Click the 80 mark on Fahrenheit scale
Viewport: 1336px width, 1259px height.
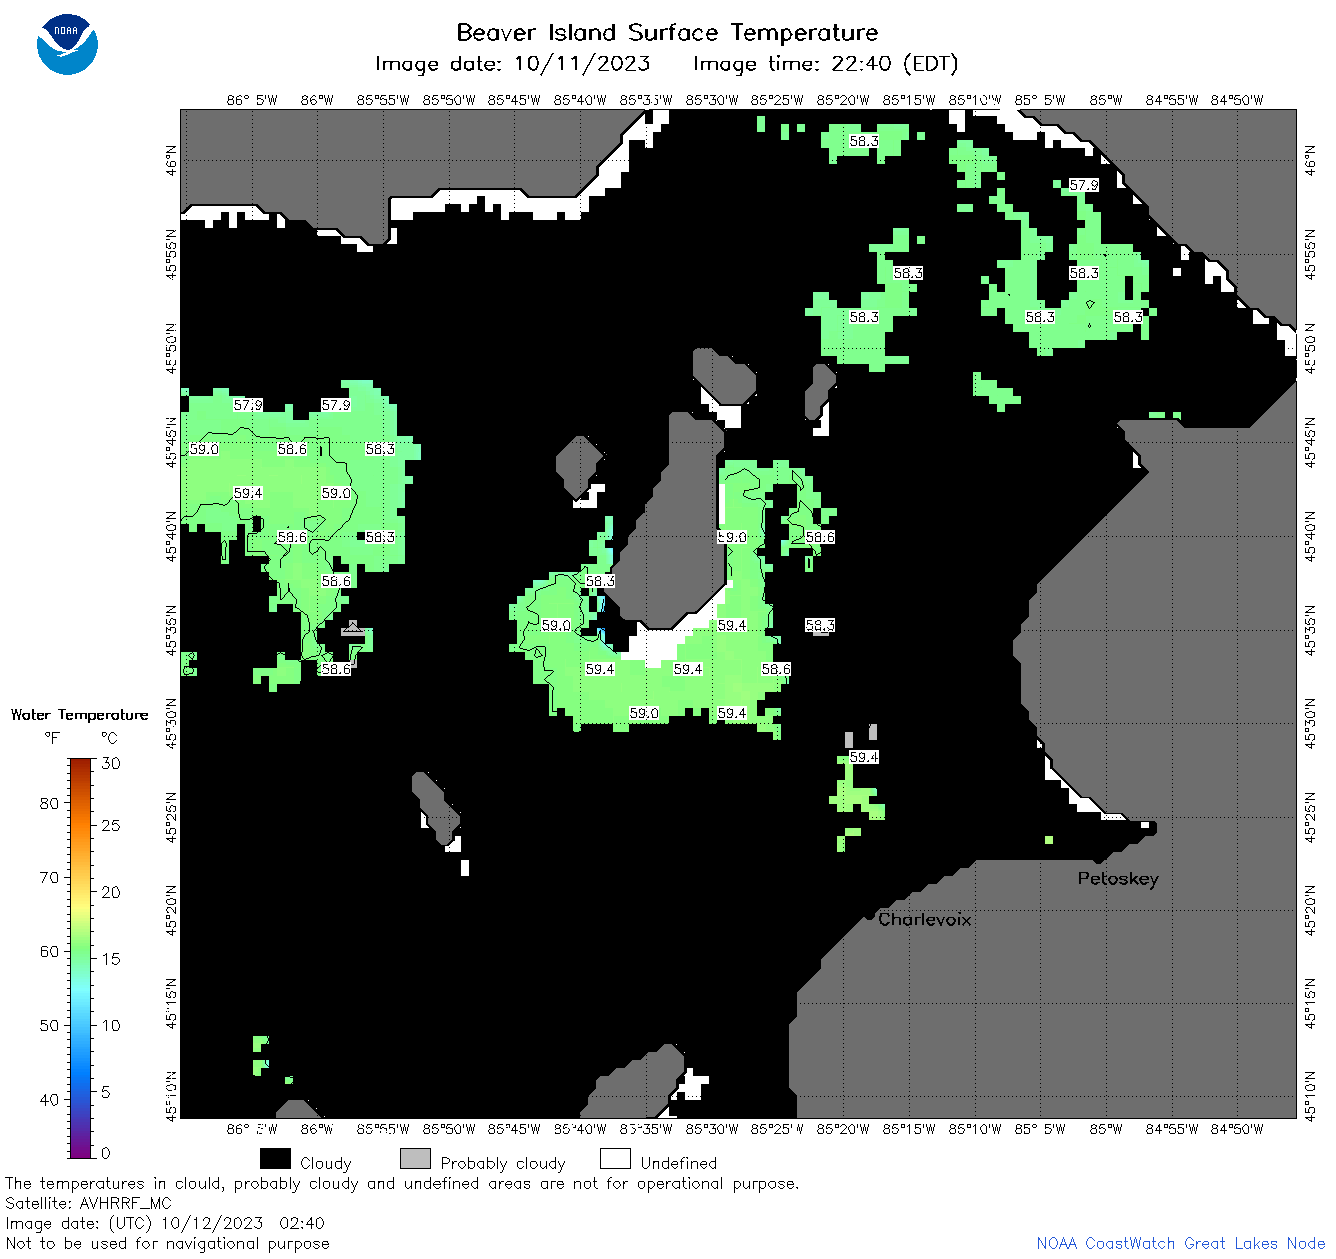tap(49, 803)
